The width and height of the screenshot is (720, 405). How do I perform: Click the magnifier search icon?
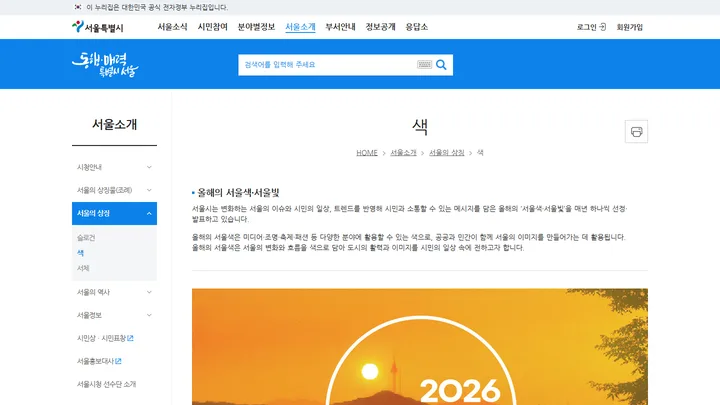click(441, 65)
